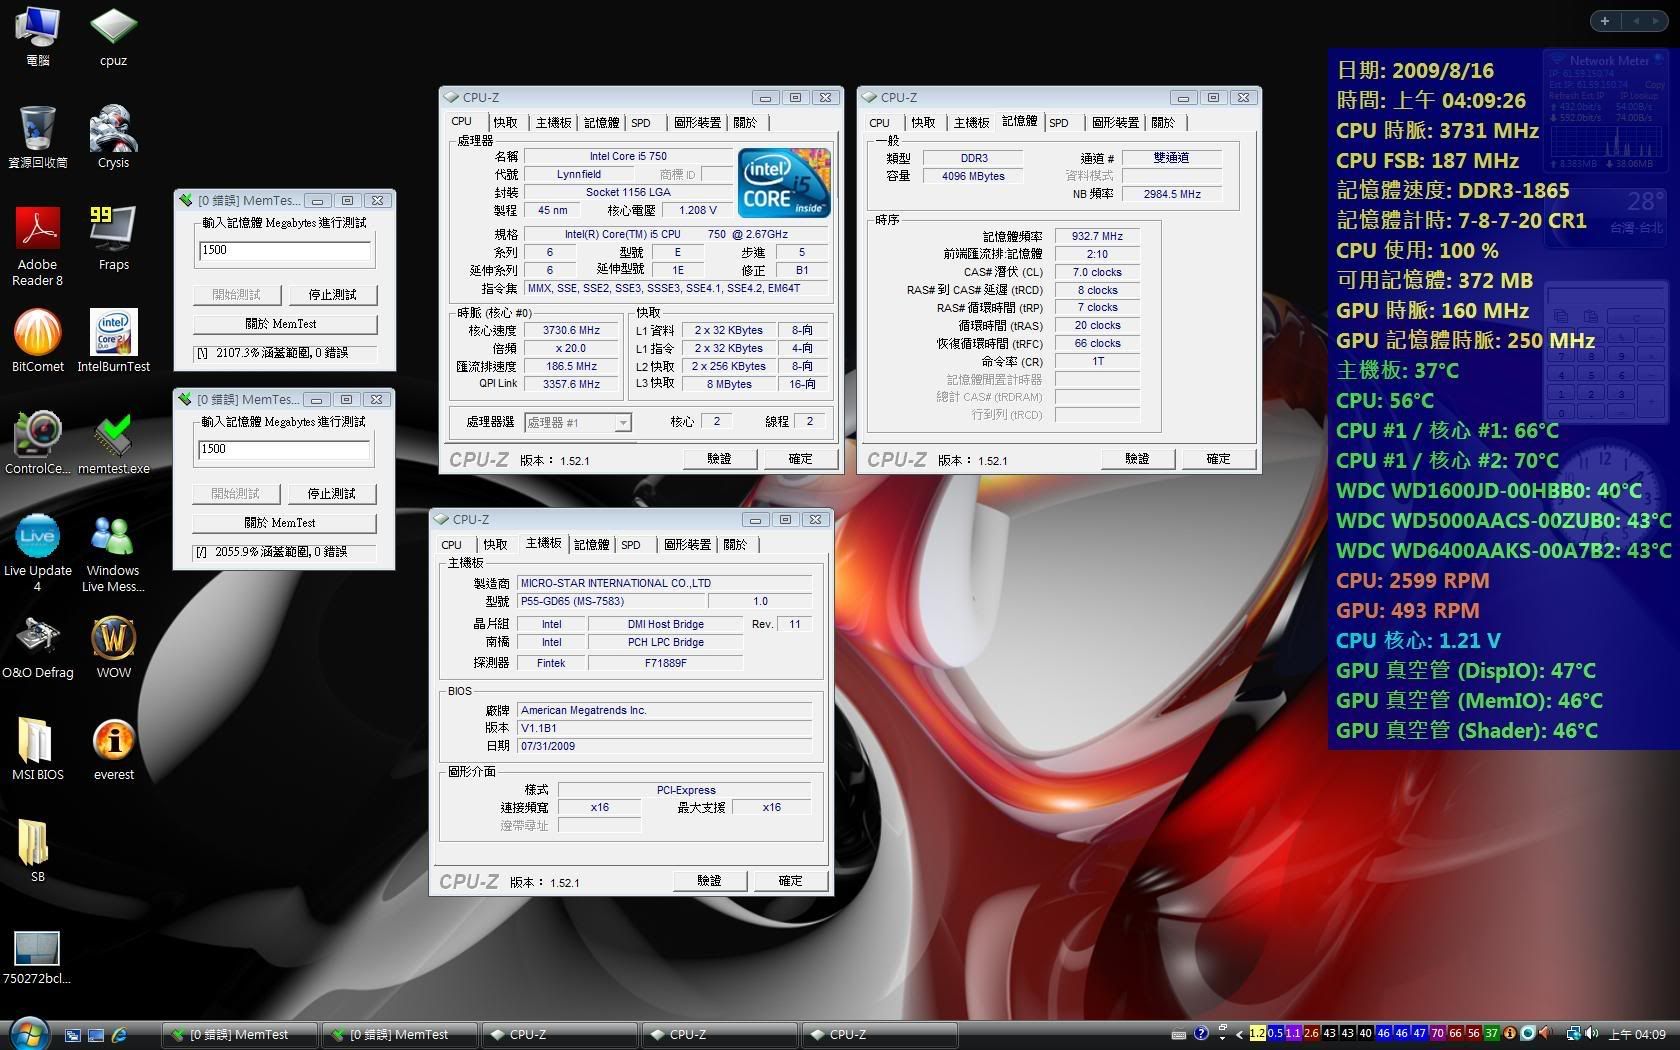Screen dimensions: 1680x1050
Task: Open the 電腦 (Computer) desktop icon
Action: tap(37, 35)
